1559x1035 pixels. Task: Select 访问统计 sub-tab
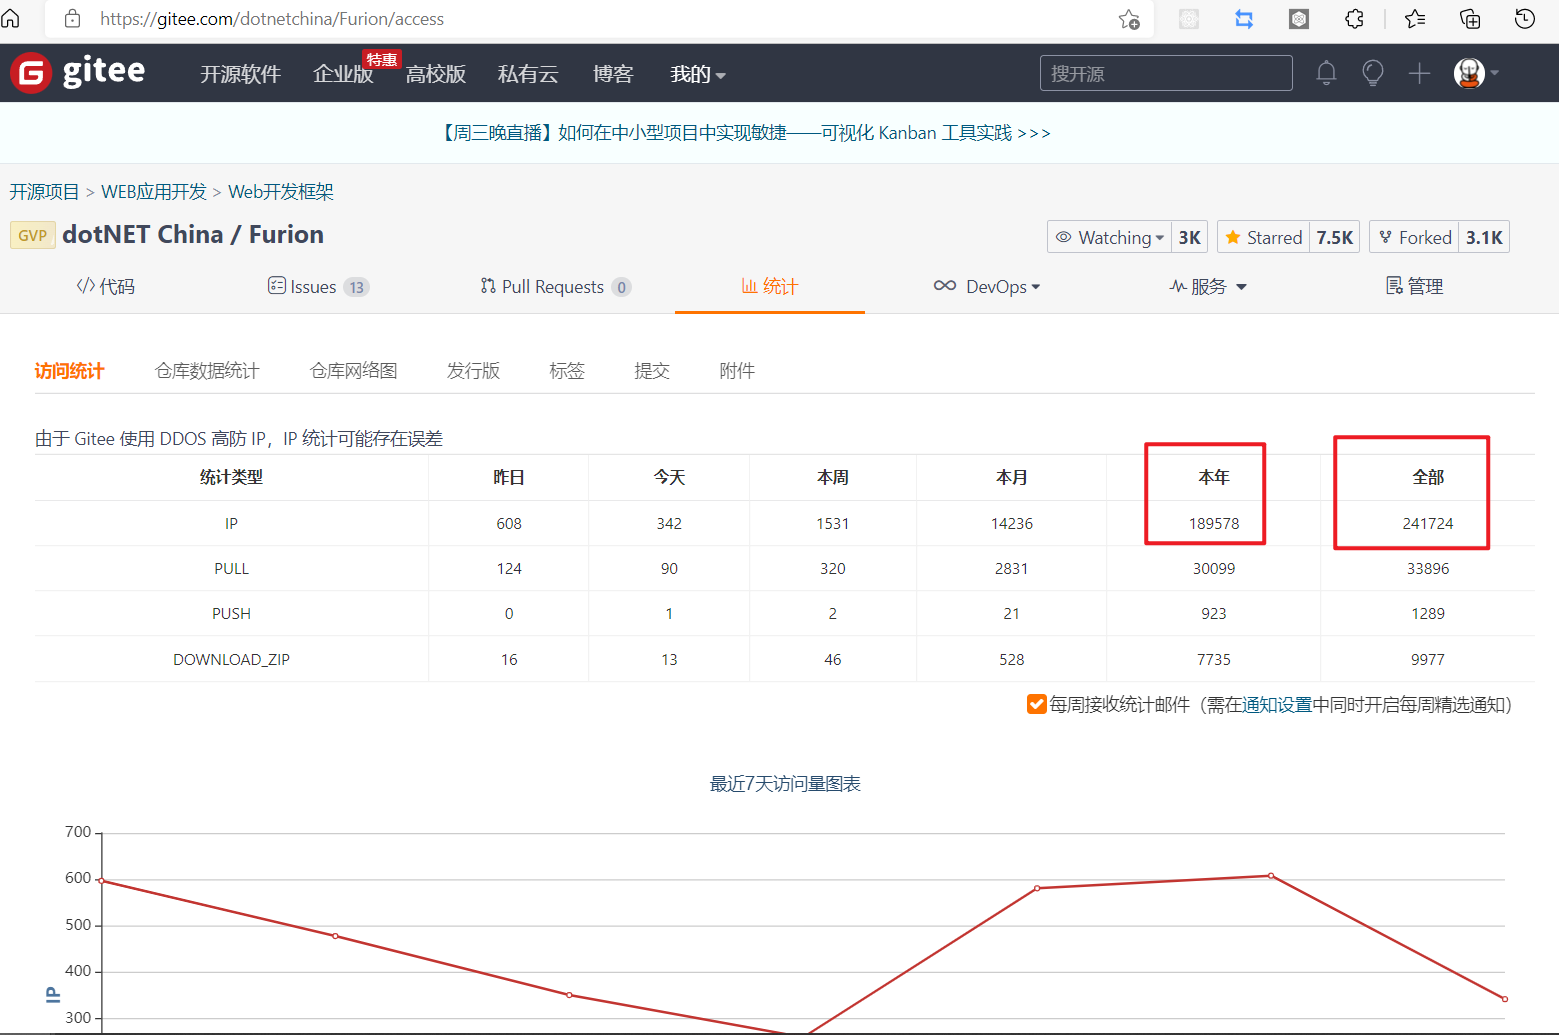click(69, 371)
